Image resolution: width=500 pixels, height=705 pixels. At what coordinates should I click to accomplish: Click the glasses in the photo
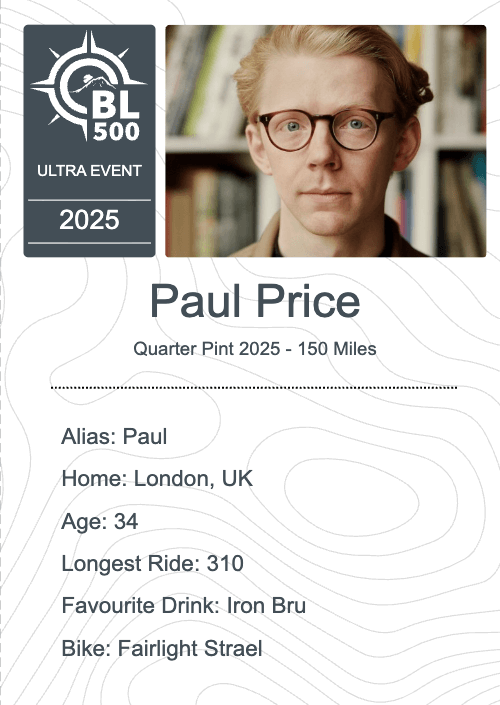coord(326,129)
